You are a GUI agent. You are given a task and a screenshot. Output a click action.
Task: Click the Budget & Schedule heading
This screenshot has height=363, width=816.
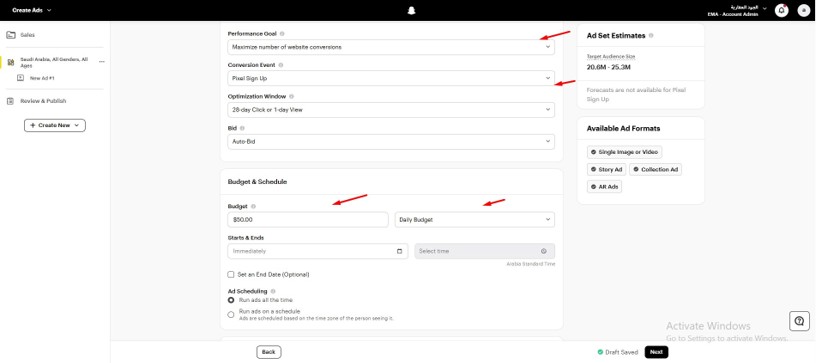pos(257,182)
